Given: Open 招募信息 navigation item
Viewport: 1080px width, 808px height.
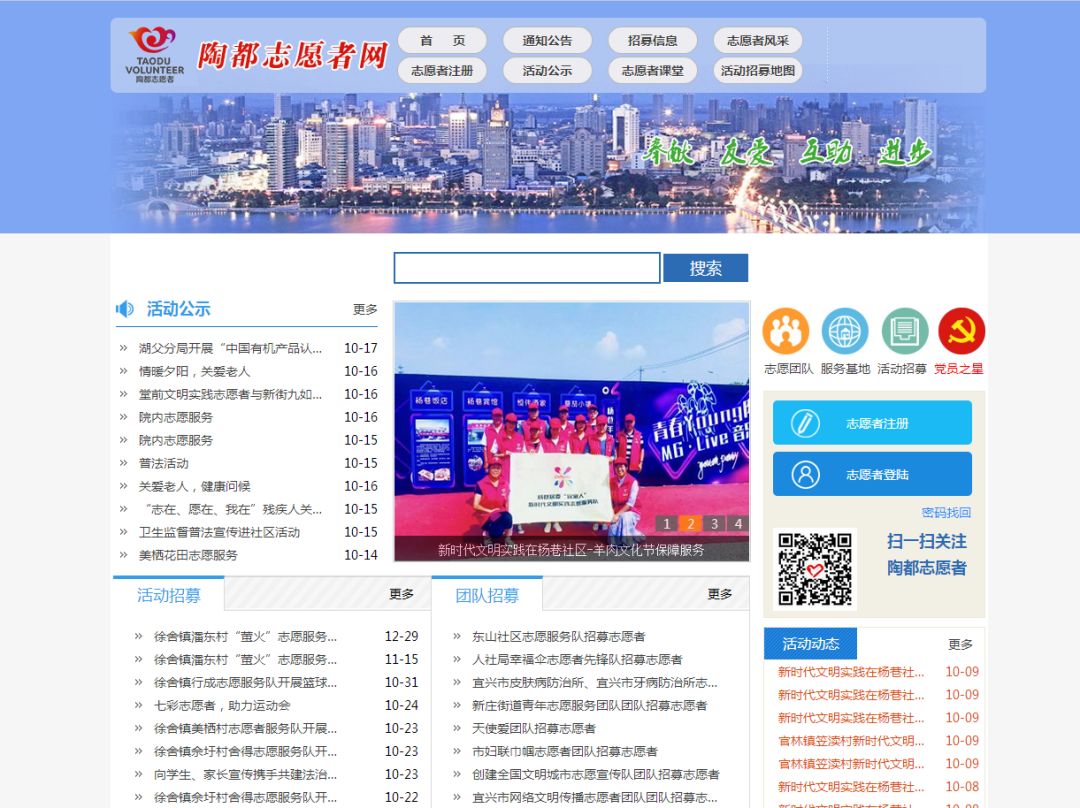Looking at the screenshot, I should 652,41.
